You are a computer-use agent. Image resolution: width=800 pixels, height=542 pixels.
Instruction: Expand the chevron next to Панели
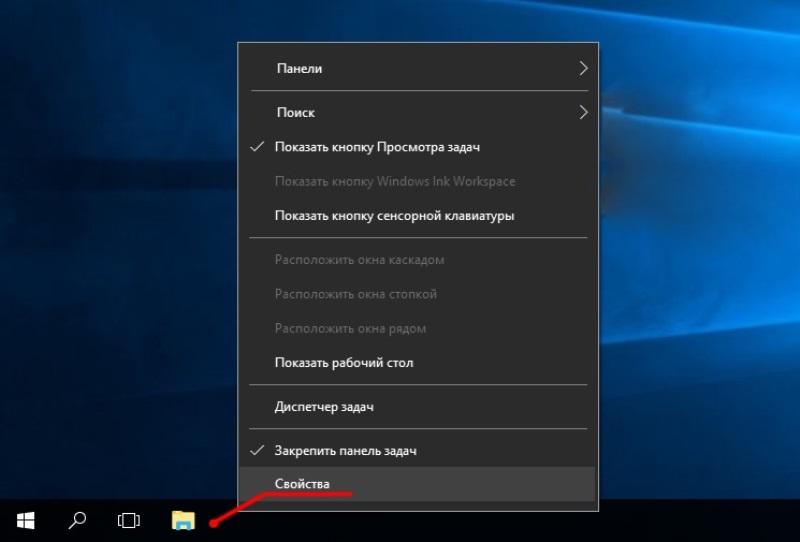click(x=584, y=68)
